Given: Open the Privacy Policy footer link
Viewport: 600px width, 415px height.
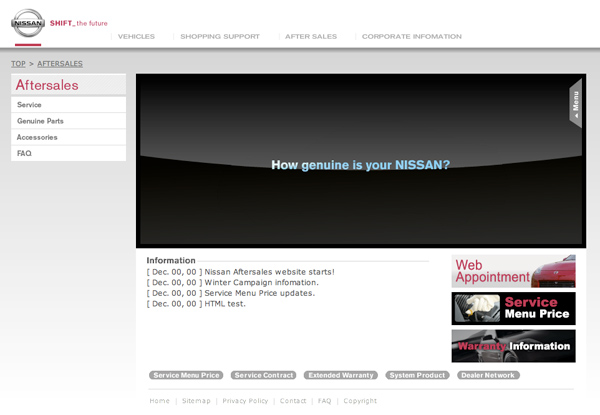Looking at the screenshot, I should [x=245, y=401].
